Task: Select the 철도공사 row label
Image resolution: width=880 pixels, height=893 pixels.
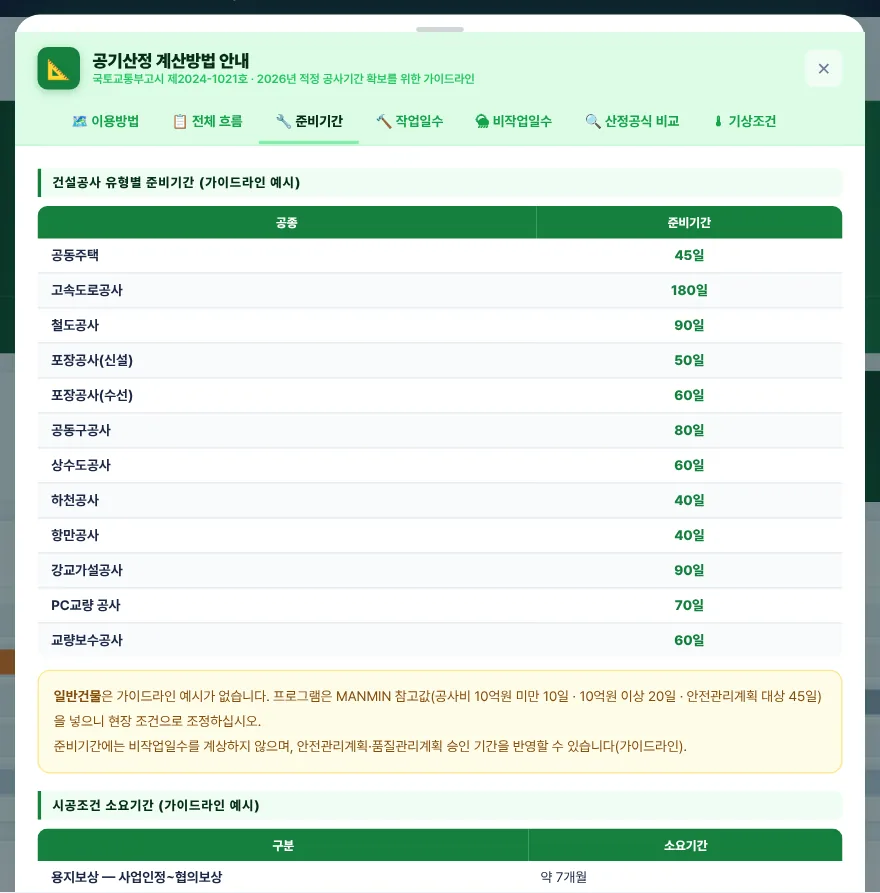Action: (75, 325)
